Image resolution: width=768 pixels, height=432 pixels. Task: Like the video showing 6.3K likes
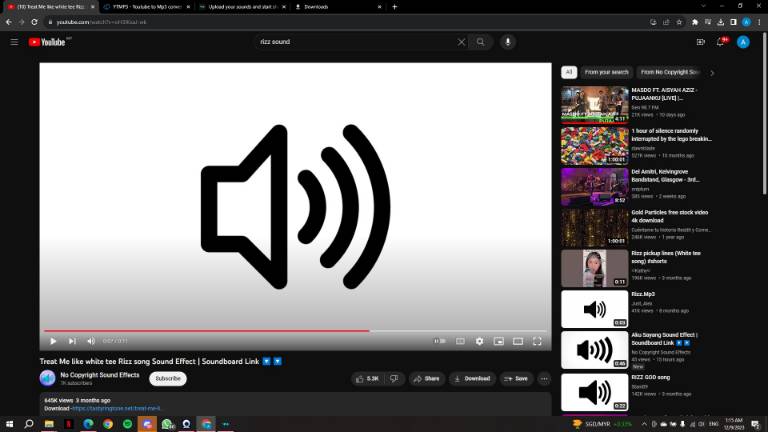(x=367, y=379)
